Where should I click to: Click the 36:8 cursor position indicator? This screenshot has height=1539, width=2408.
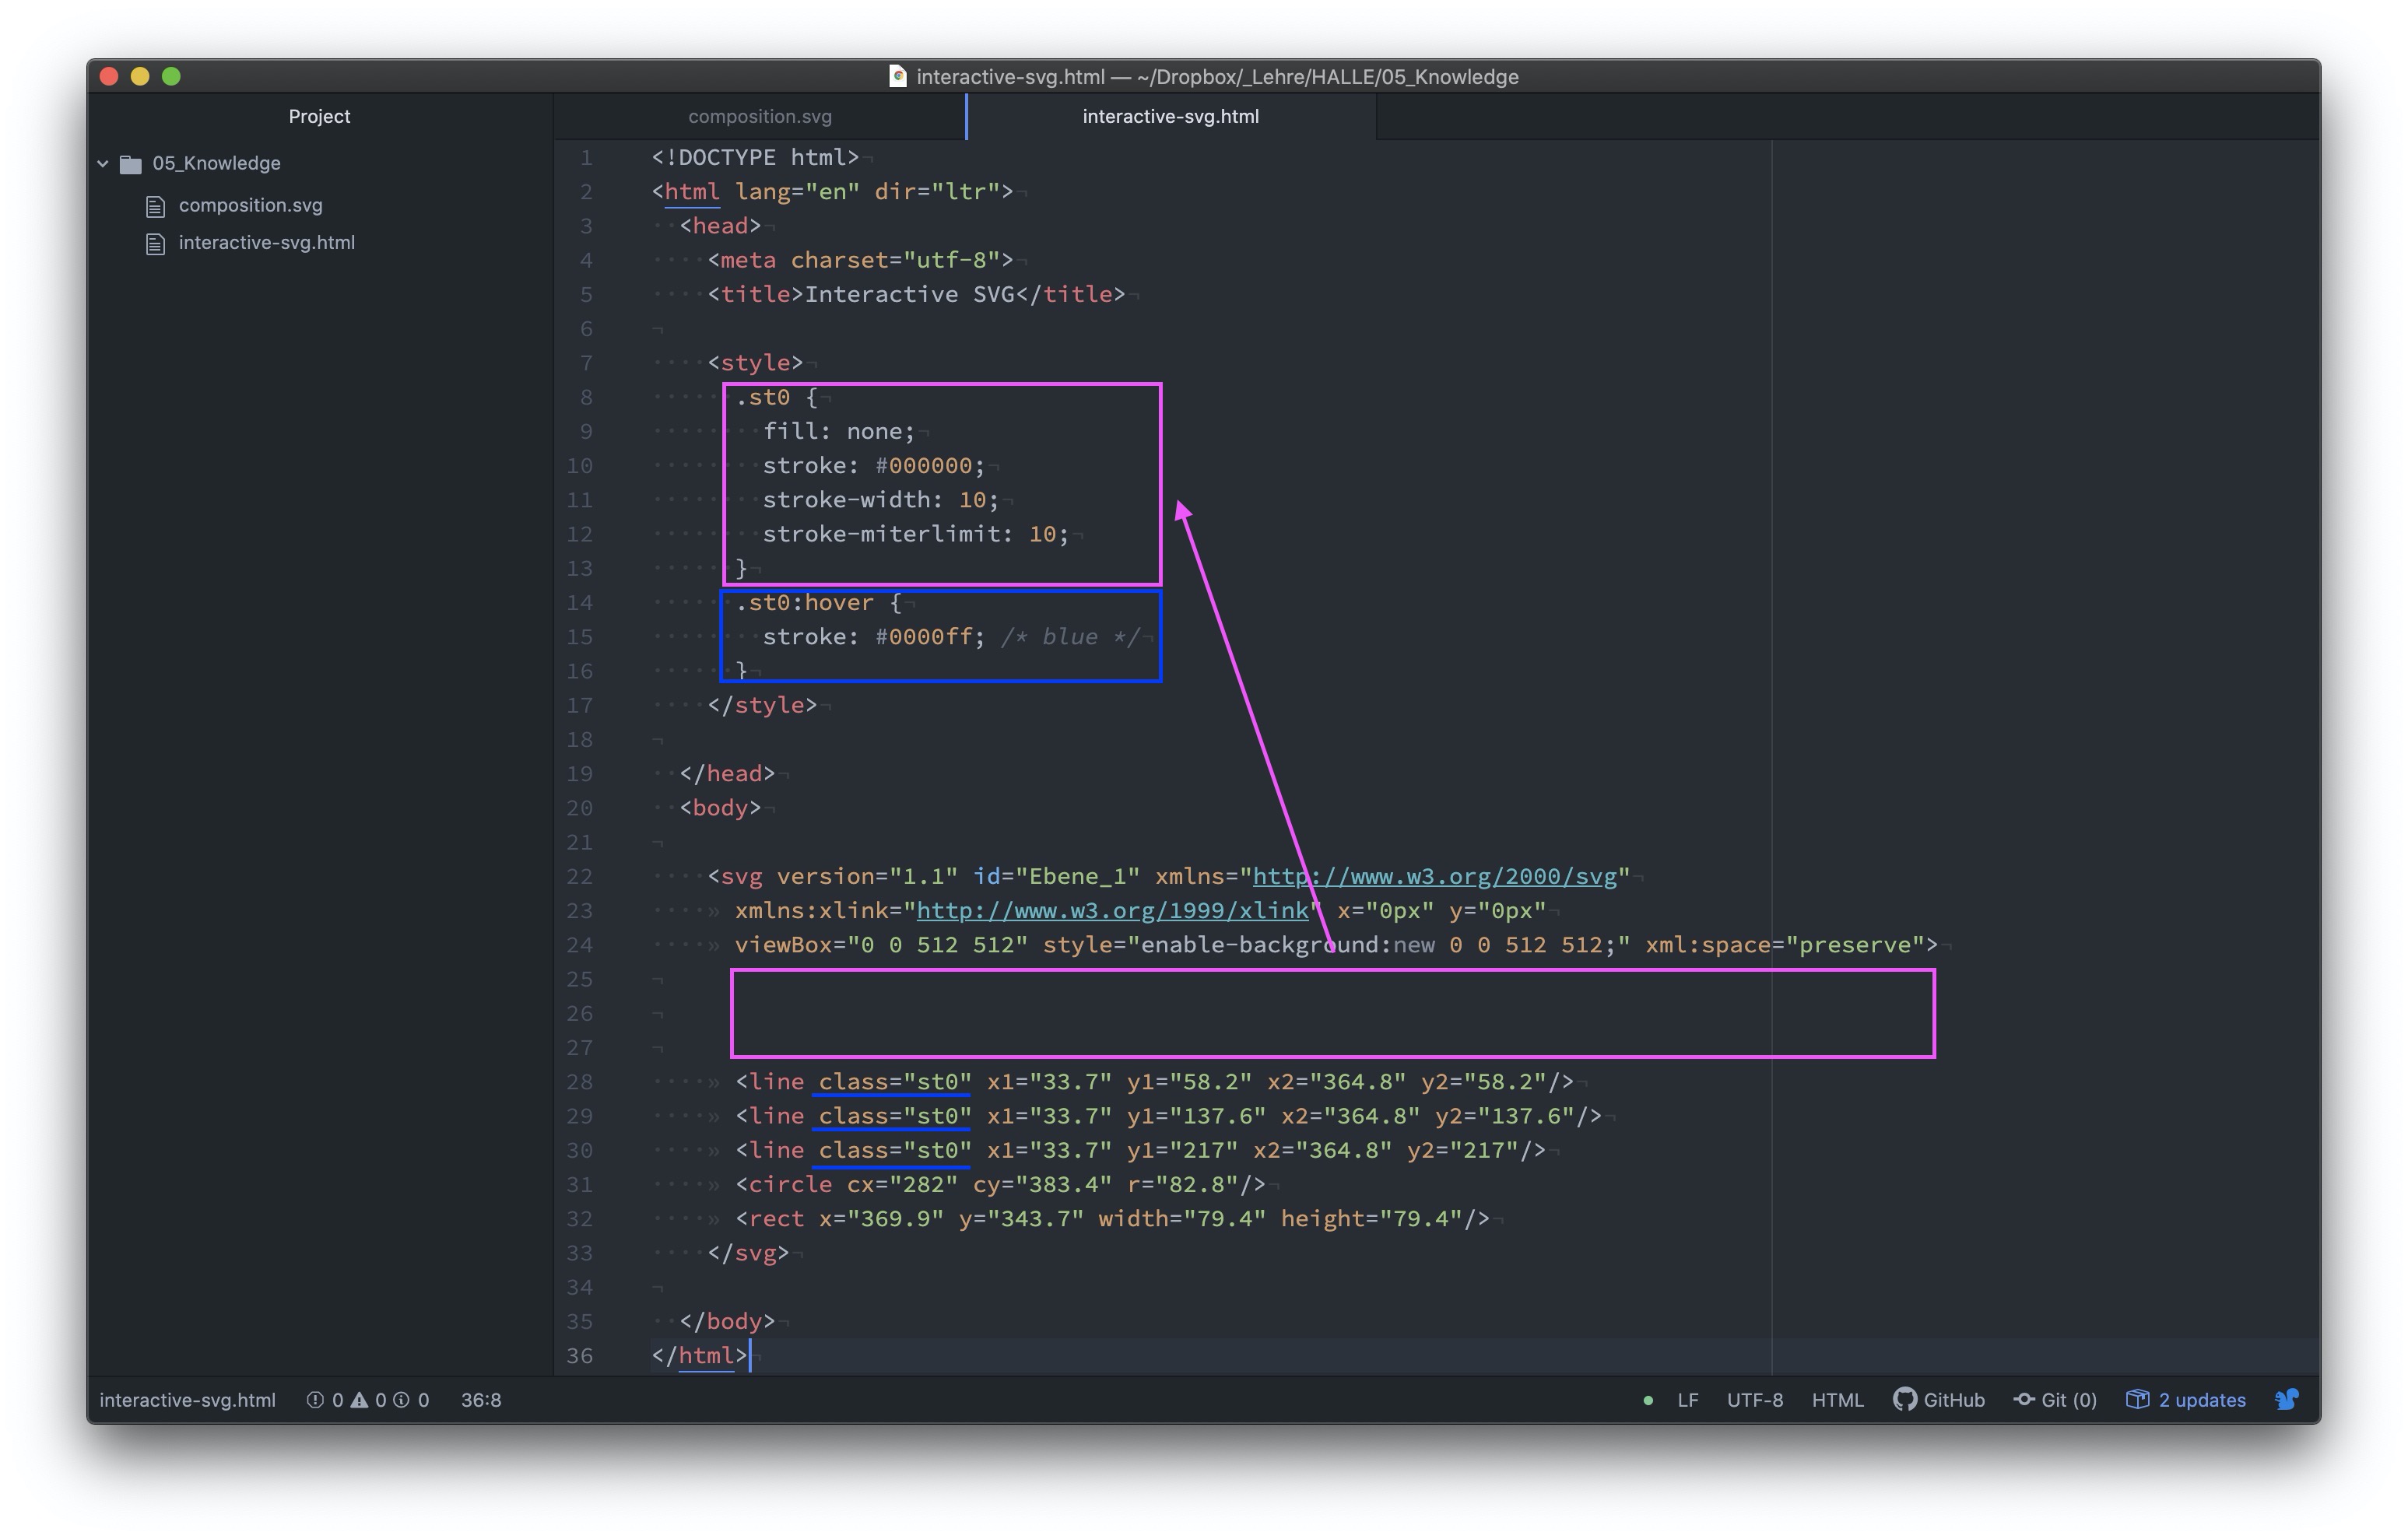point(481,1400)
